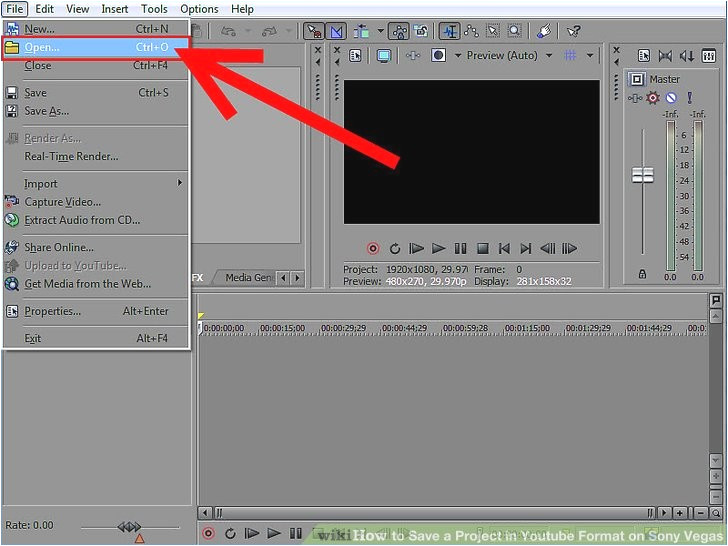Click the Master volume fader handle
Viewport: 728px width, 546px height.
[642, 175]
